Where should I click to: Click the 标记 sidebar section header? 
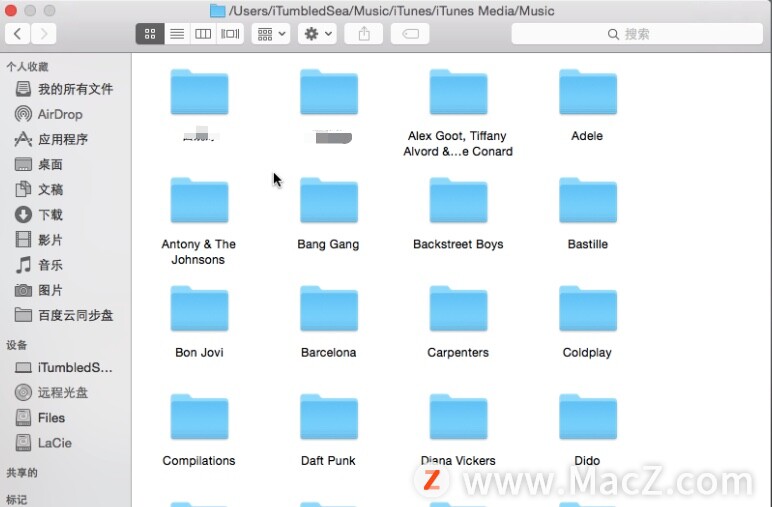click(17, 499)
